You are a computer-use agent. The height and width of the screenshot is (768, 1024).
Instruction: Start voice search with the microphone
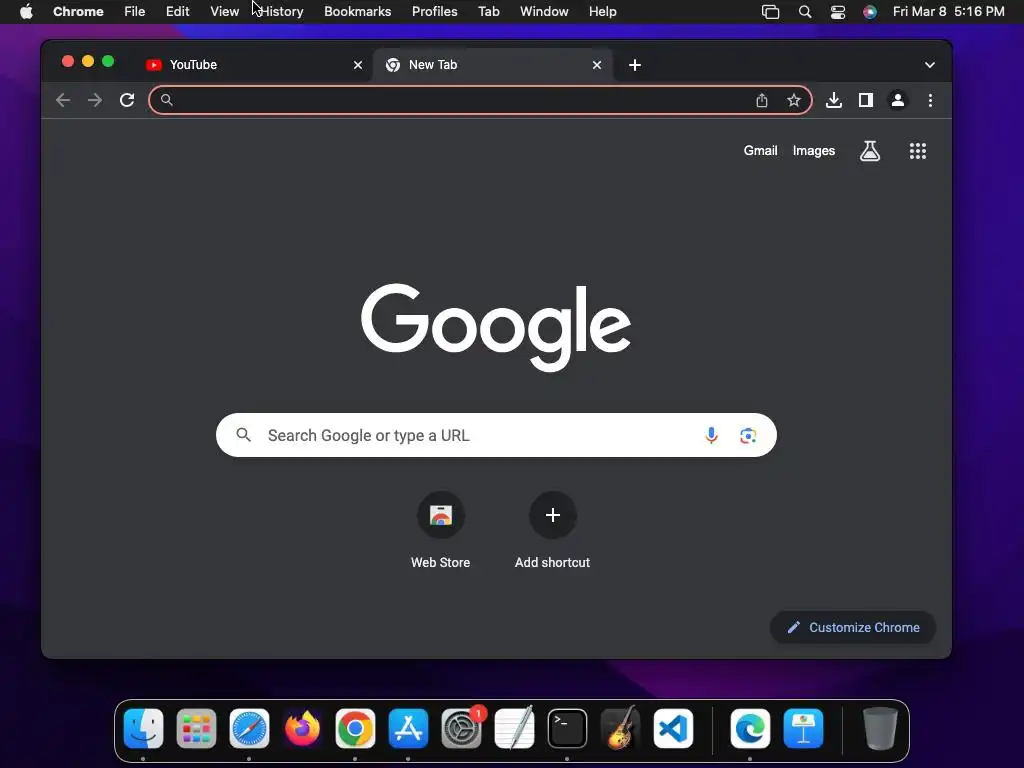711,435
